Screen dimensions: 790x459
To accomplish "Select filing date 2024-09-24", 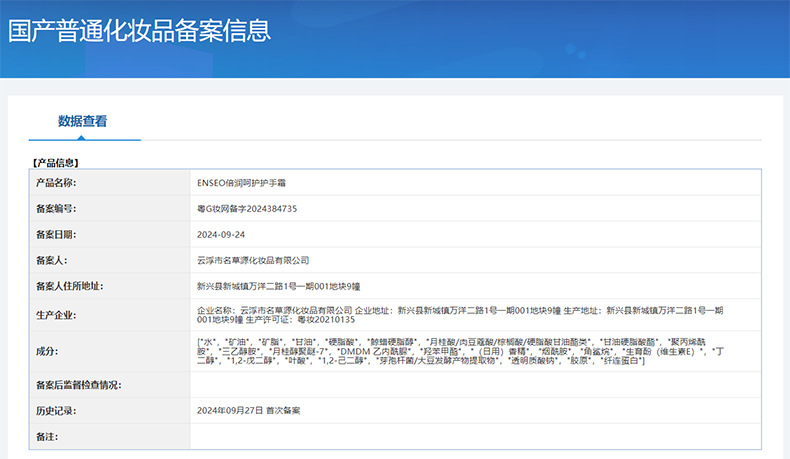I will (221, 235).
